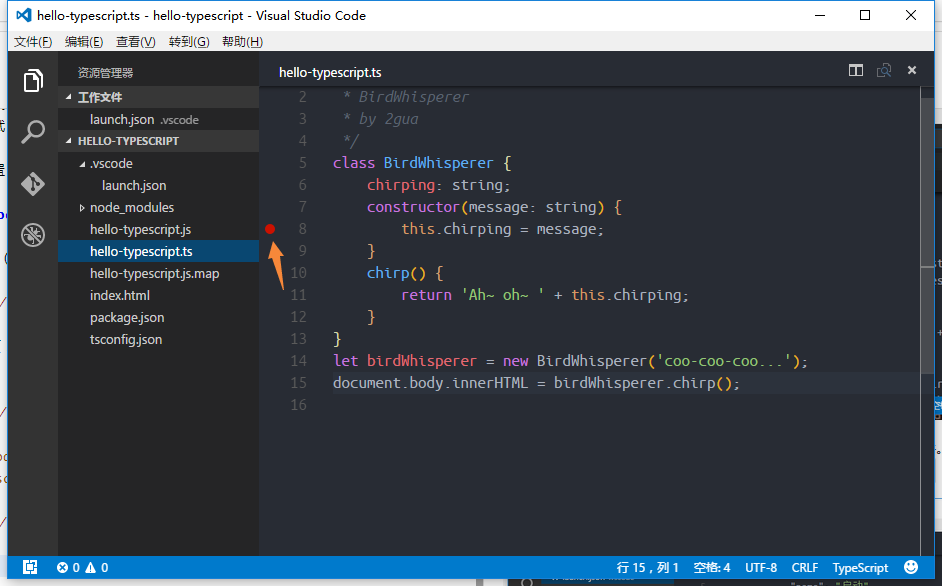Click 空格: 4 to change indentation

coord(711,567)
